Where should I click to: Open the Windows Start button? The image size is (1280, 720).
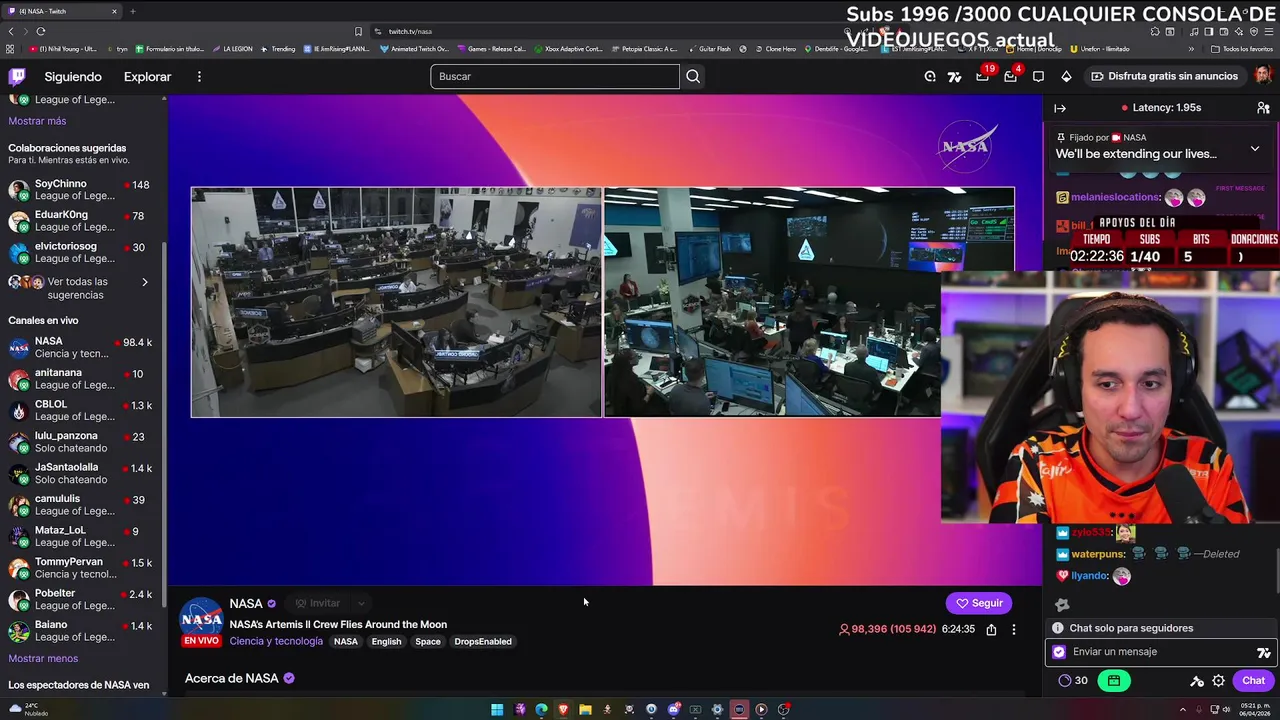(x=497, y=710)
